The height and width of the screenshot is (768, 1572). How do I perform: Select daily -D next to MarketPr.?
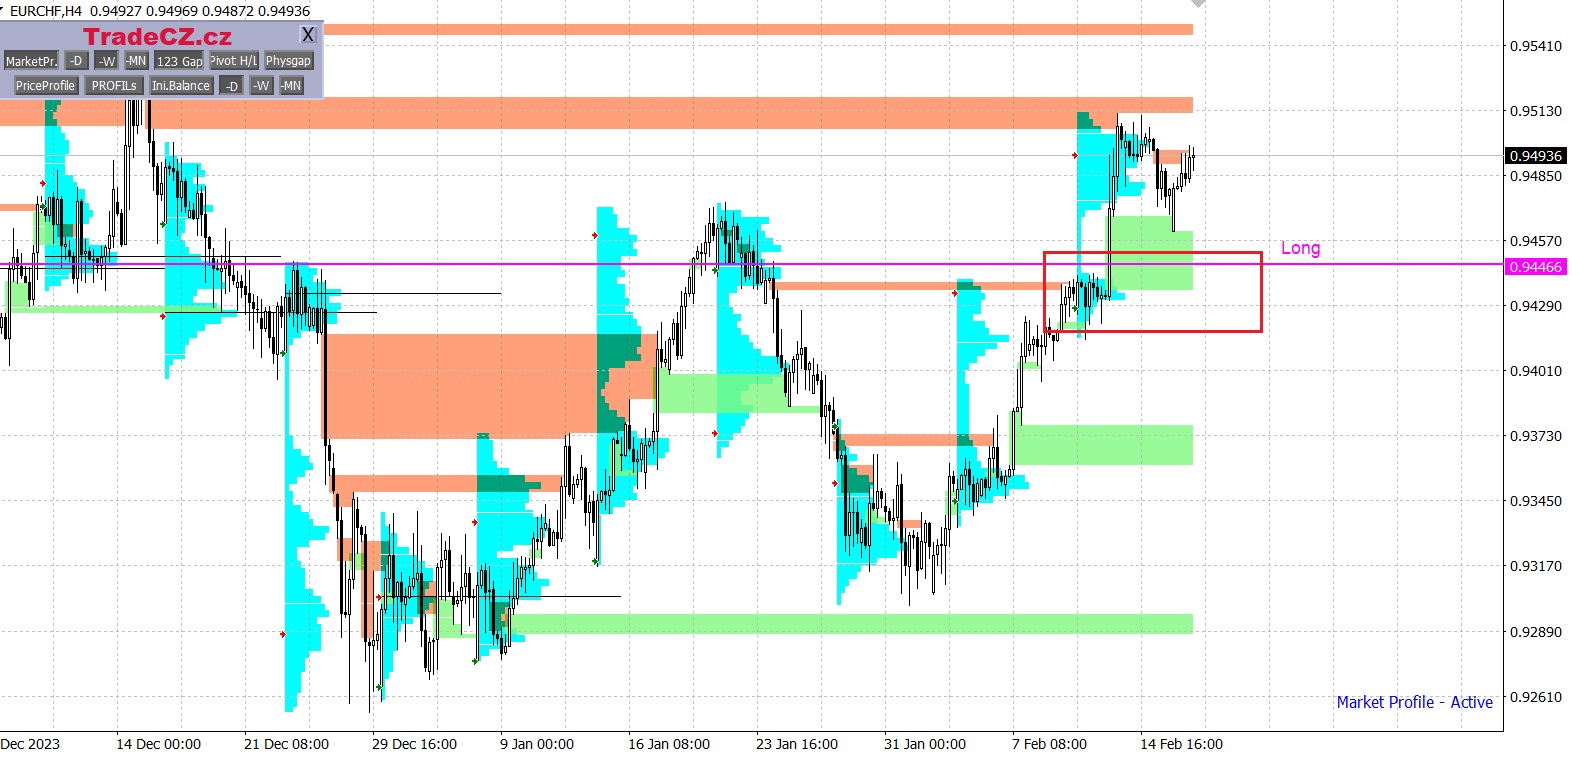pyautogui.click(x=76, y=61)
